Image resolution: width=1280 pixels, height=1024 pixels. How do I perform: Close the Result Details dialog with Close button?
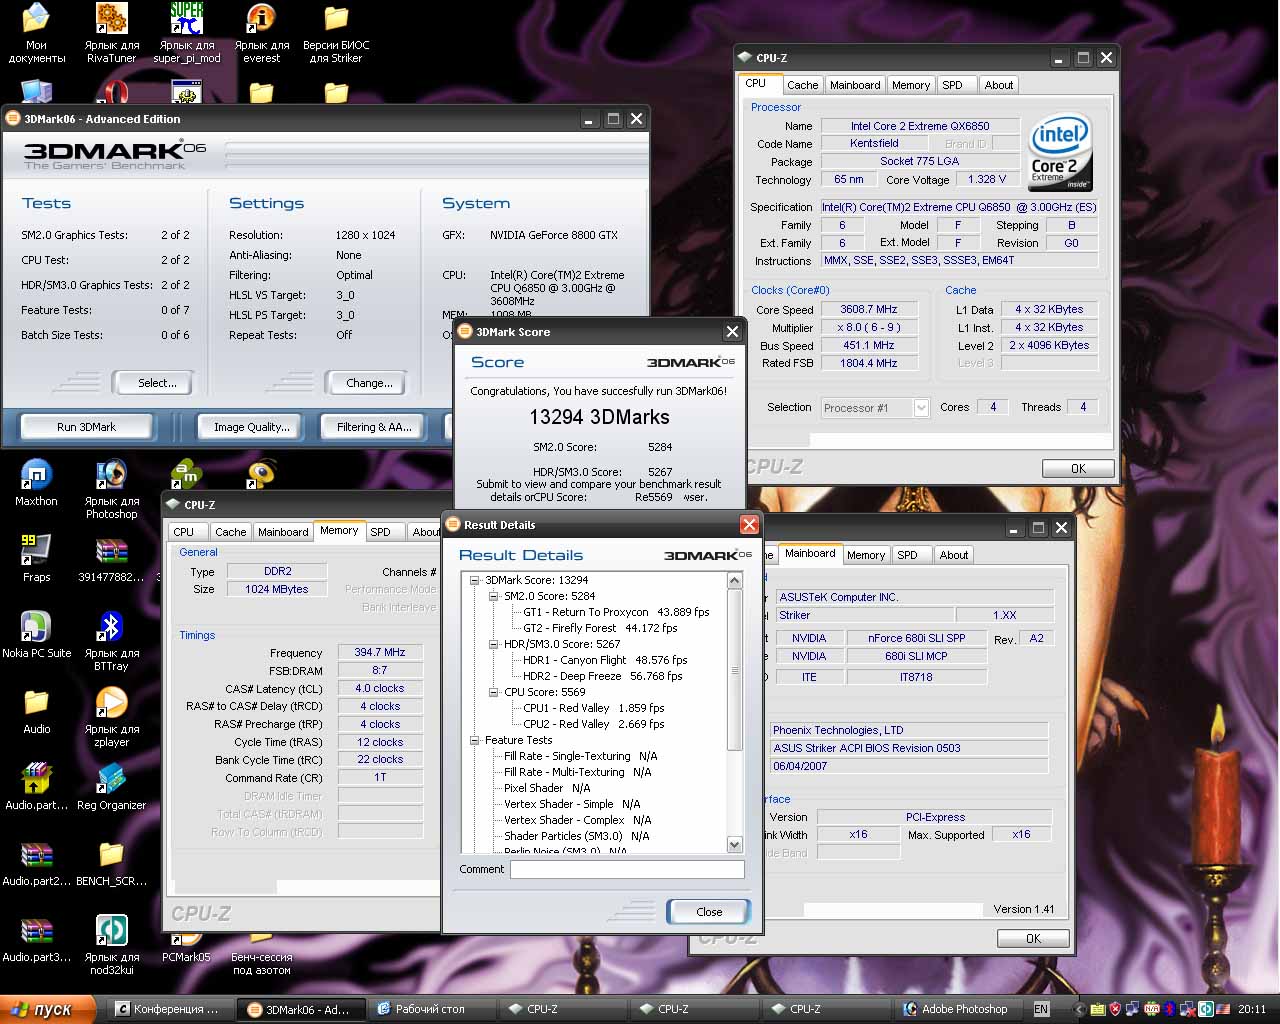click(x=709, y=911)
